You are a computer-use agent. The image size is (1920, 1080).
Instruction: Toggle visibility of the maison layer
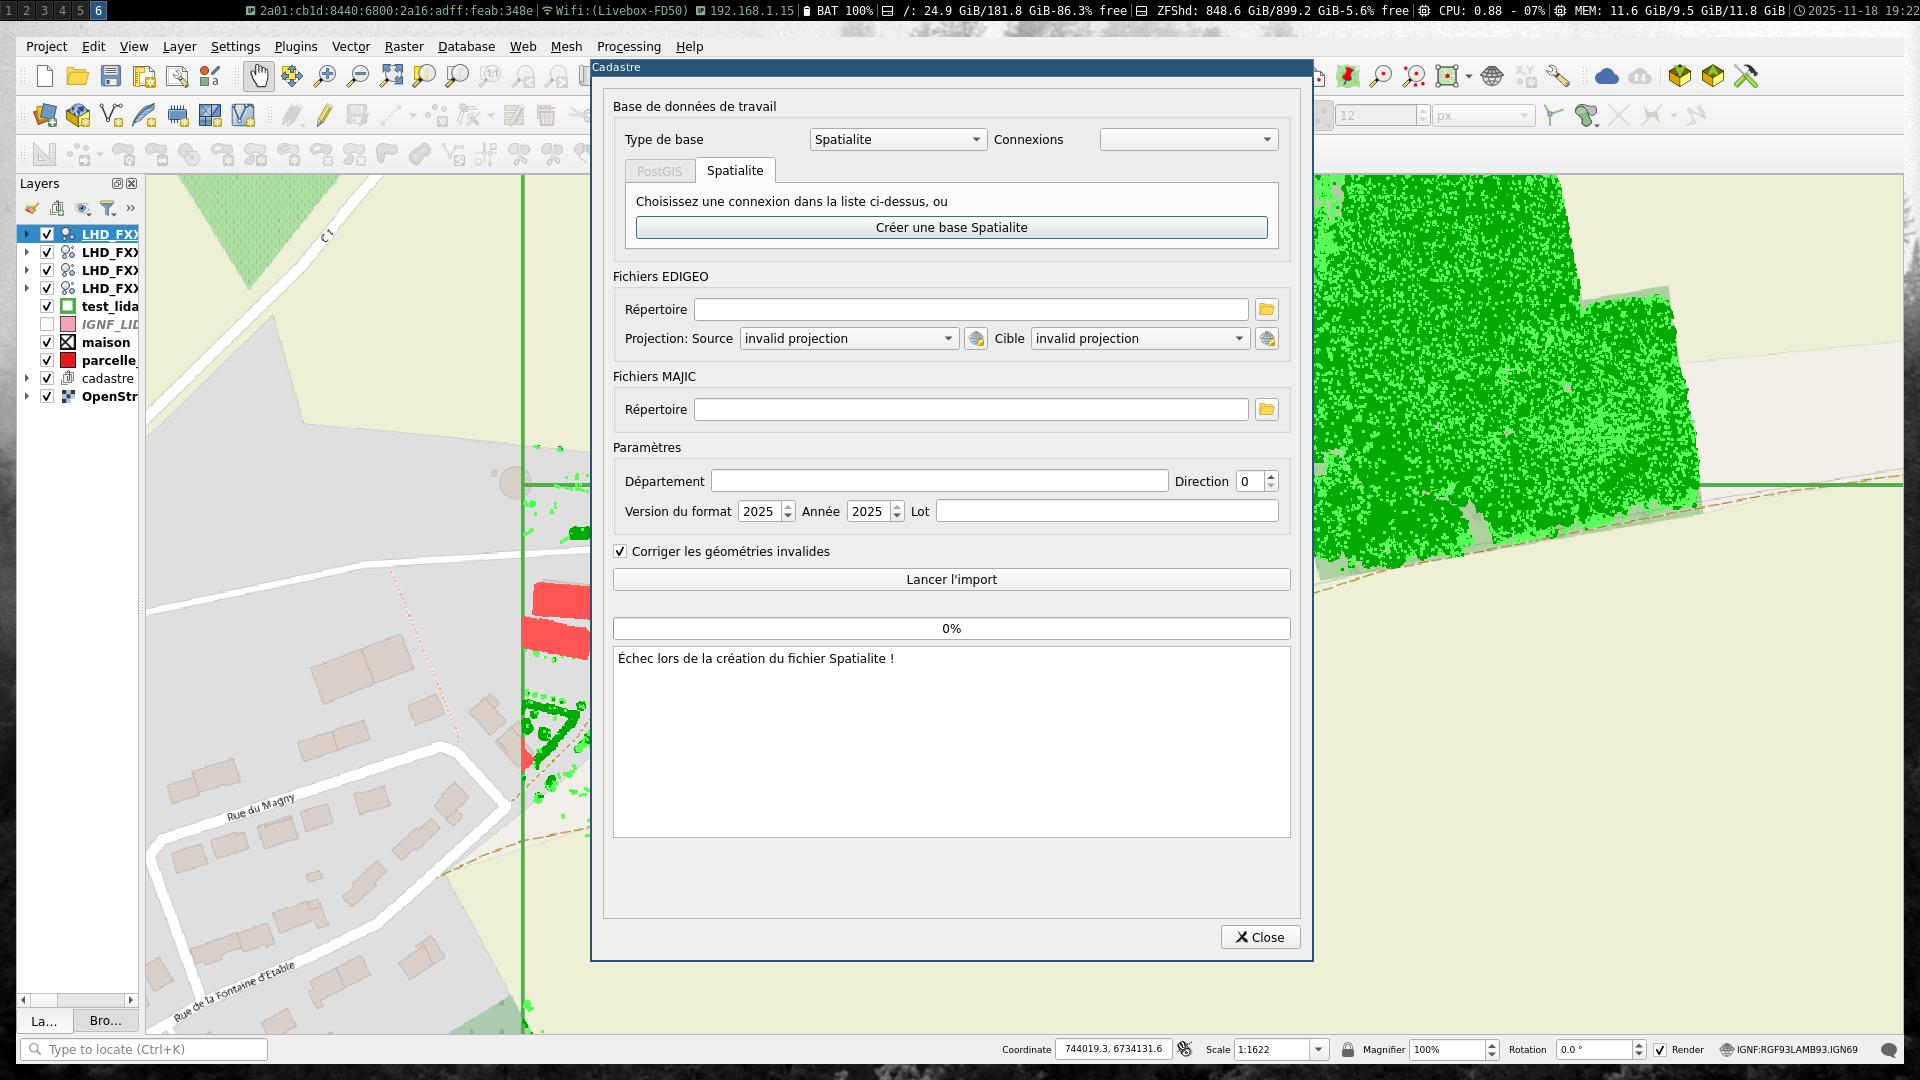point(47,343)
